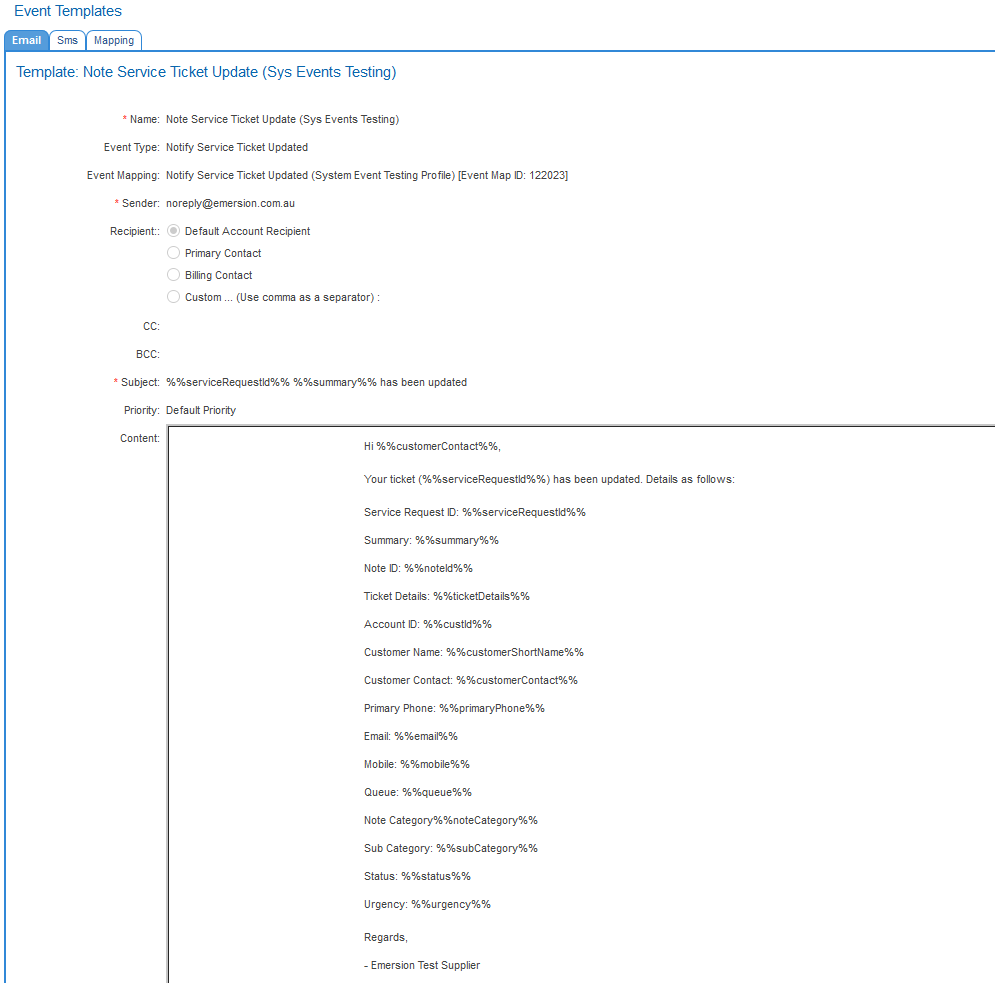Switch to the Email tab
Screen dimensions: 995x983
coord(26,41)
